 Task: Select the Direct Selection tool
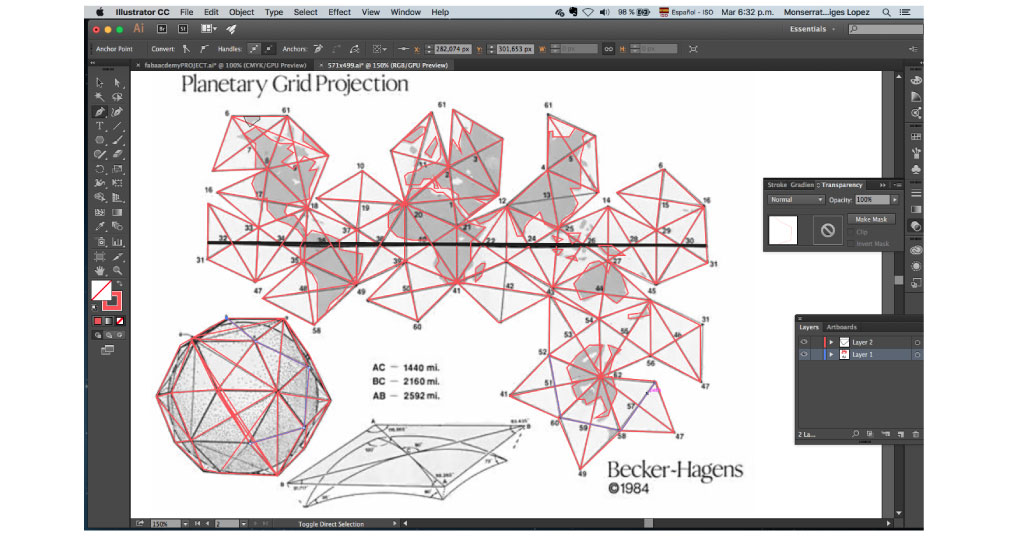click(x=117, y=83)
